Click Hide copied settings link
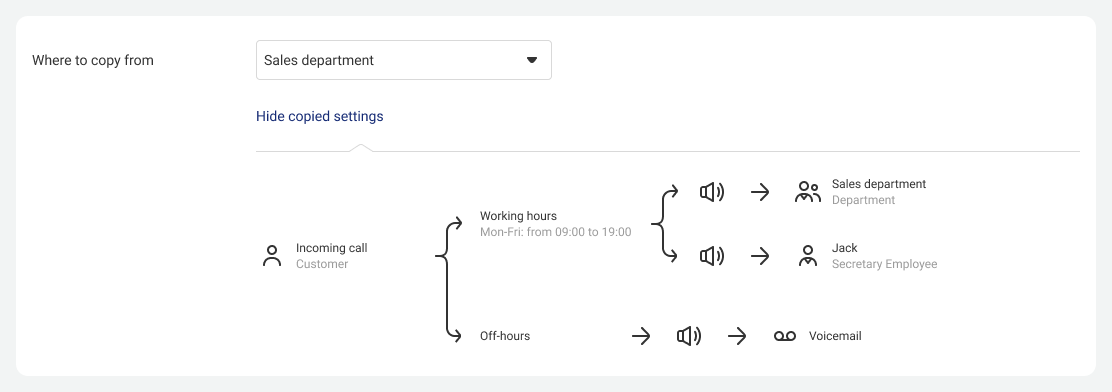 (320, 116)
